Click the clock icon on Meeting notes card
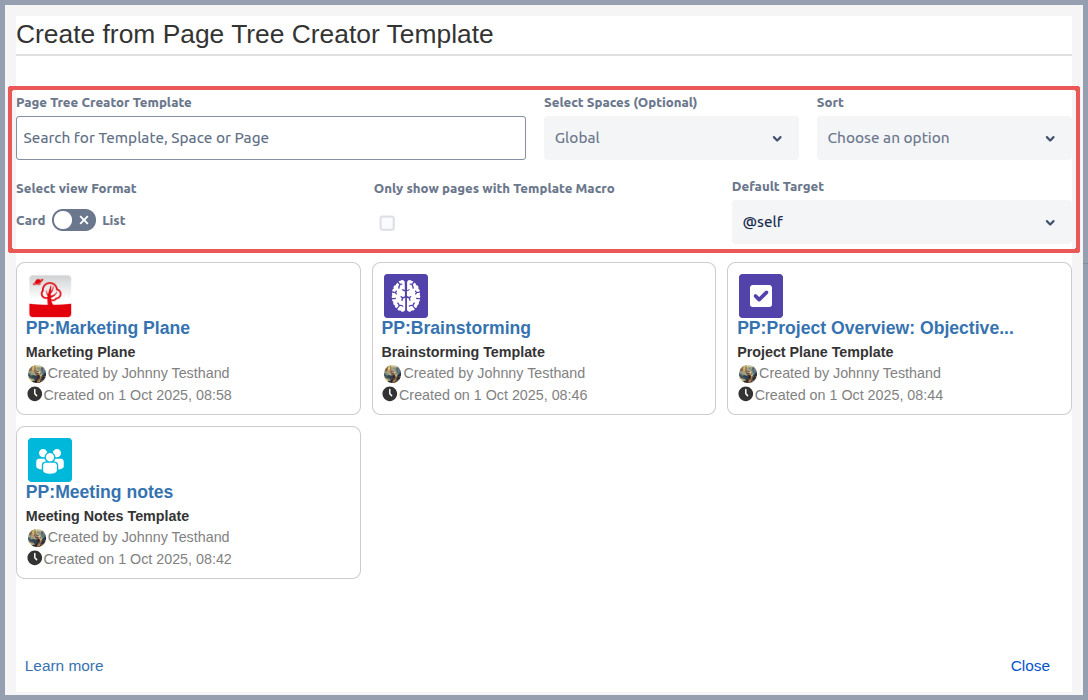This screenshot has width=1088, height=700. coord(37,558)
